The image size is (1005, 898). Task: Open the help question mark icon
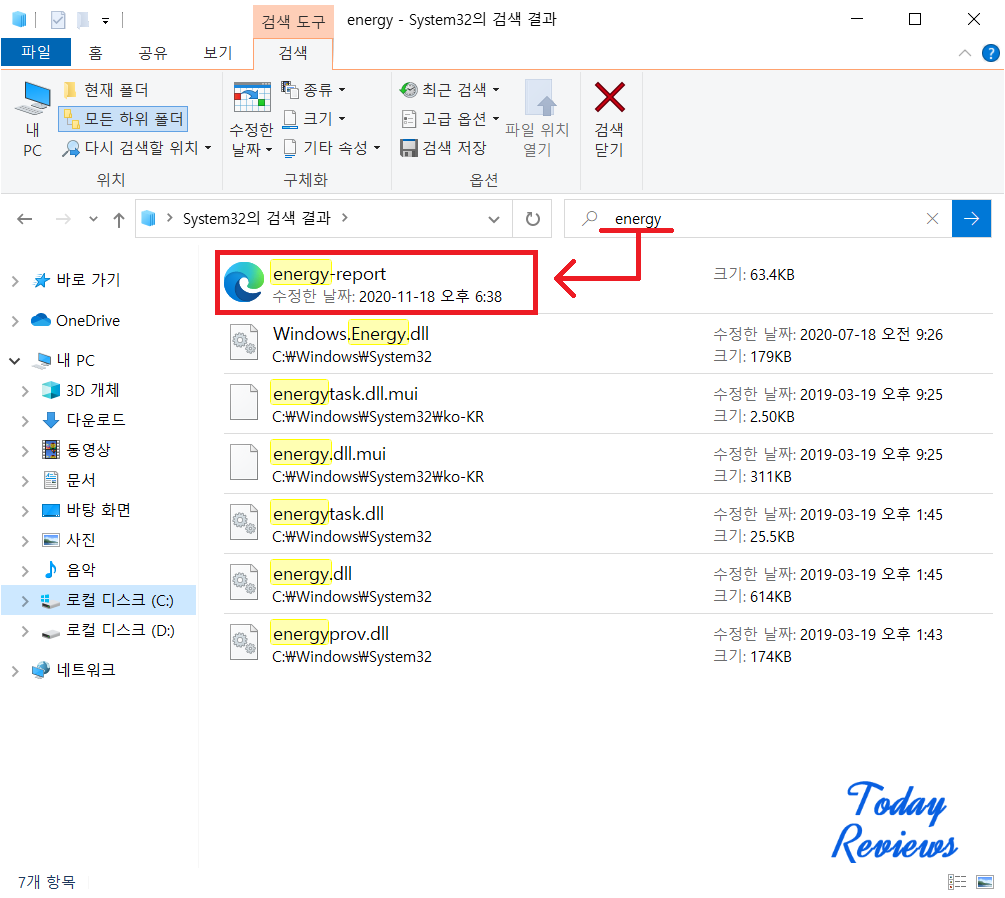click(990, 53)
